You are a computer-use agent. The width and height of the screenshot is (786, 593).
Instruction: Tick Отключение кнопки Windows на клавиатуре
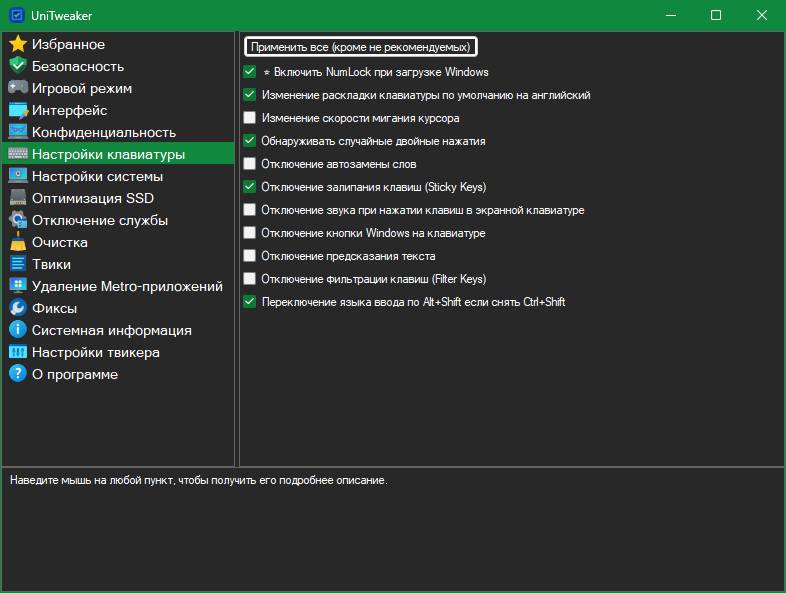click(x=250, y=233)
